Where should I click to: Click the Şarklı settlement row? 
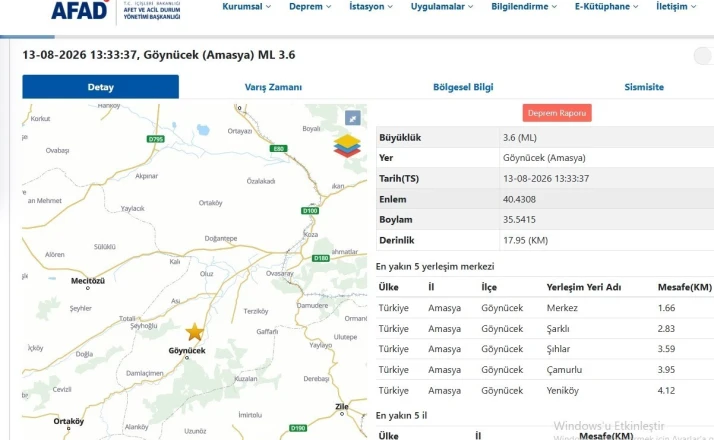545,328
